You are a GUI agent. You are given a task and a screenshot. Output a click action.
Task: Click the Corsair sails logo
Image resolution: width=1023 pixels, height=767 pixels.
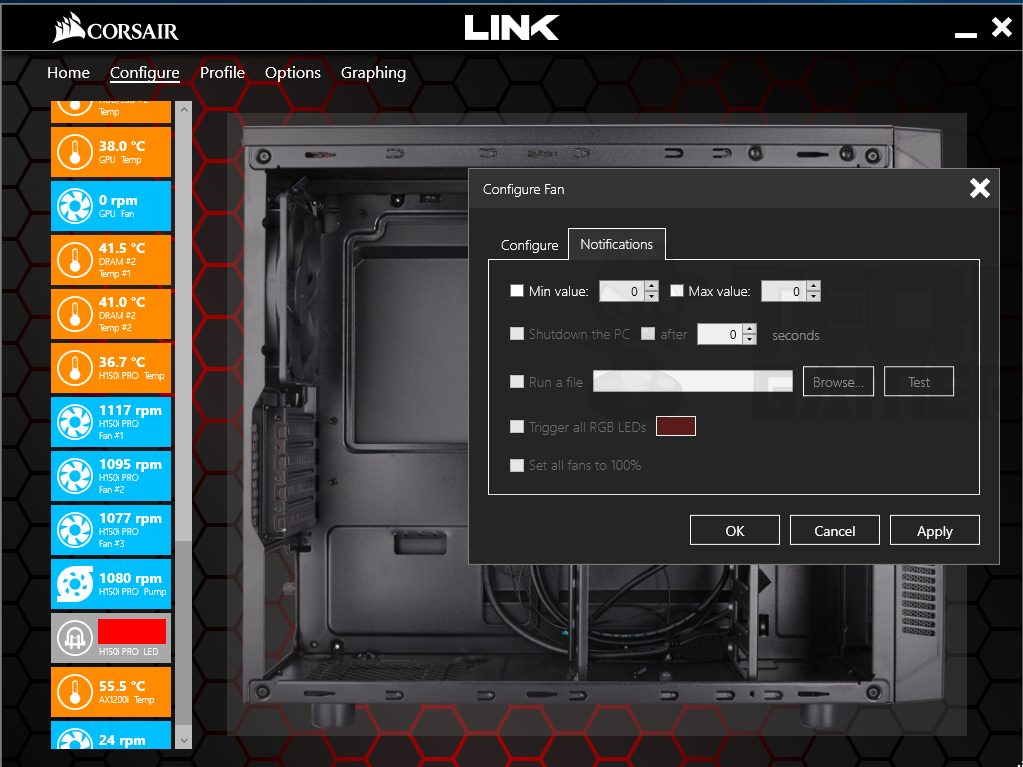69,28
